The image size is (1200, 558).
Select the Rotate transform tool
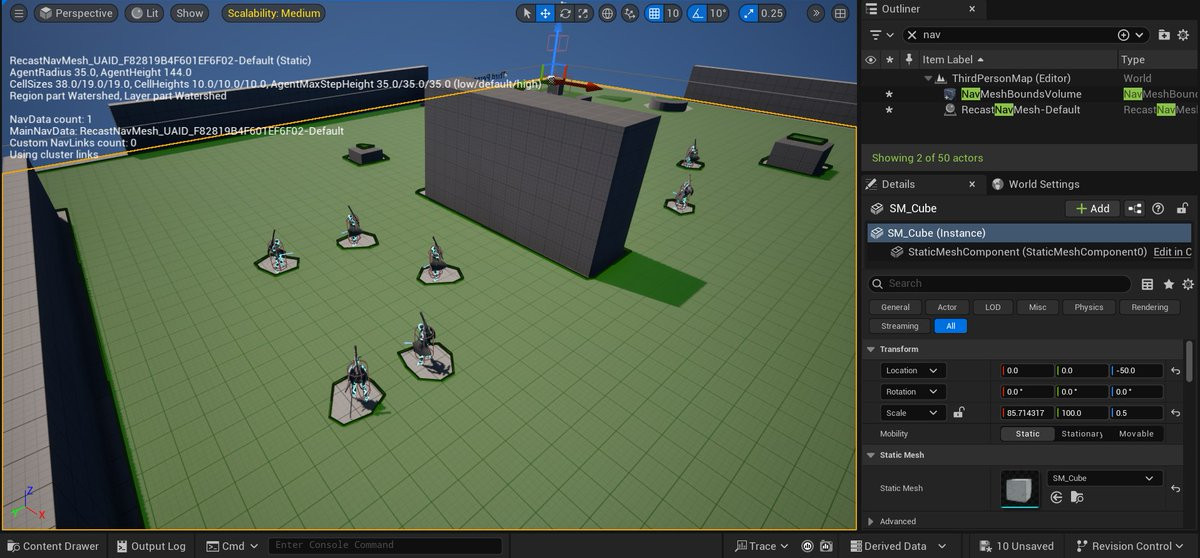click(566, 13)
